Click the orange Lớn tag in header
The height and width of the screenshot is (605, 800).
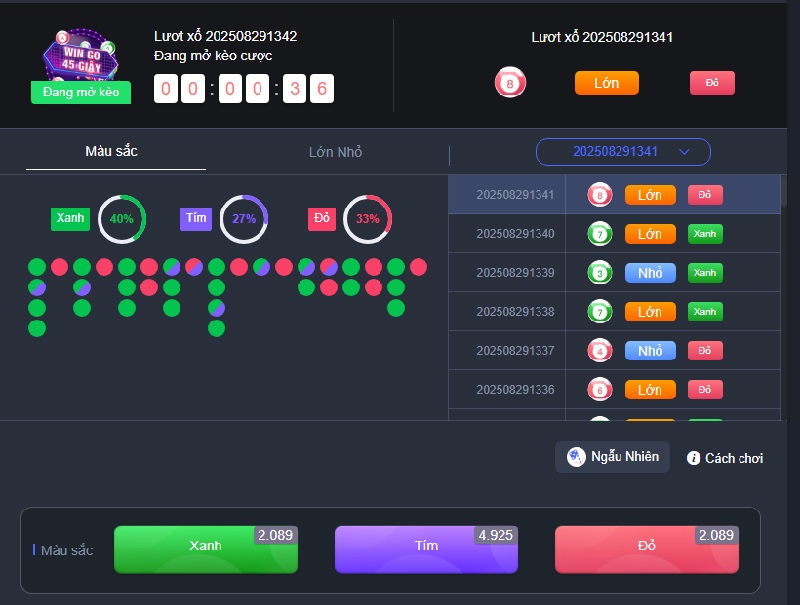(x=606, y=83)
